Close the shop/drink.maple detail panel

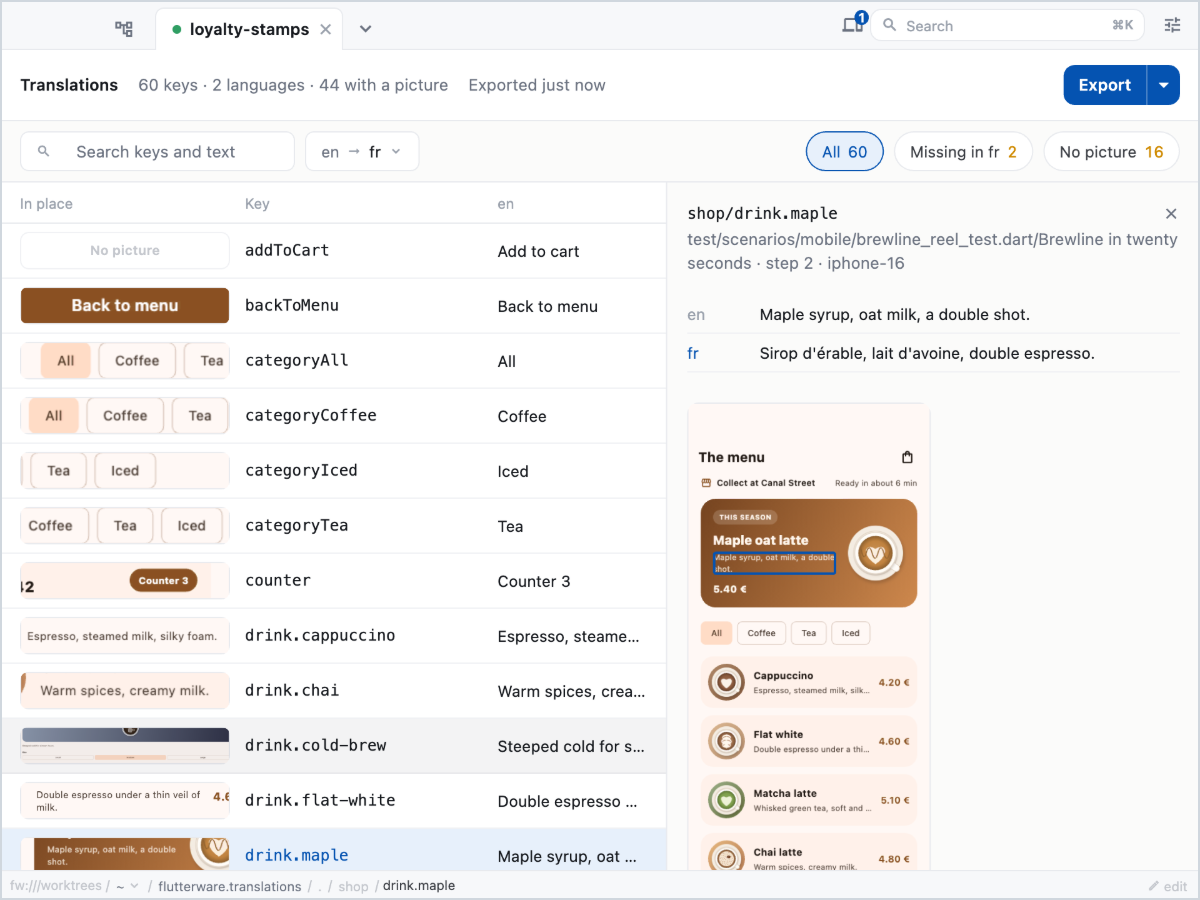(1171, 214)
